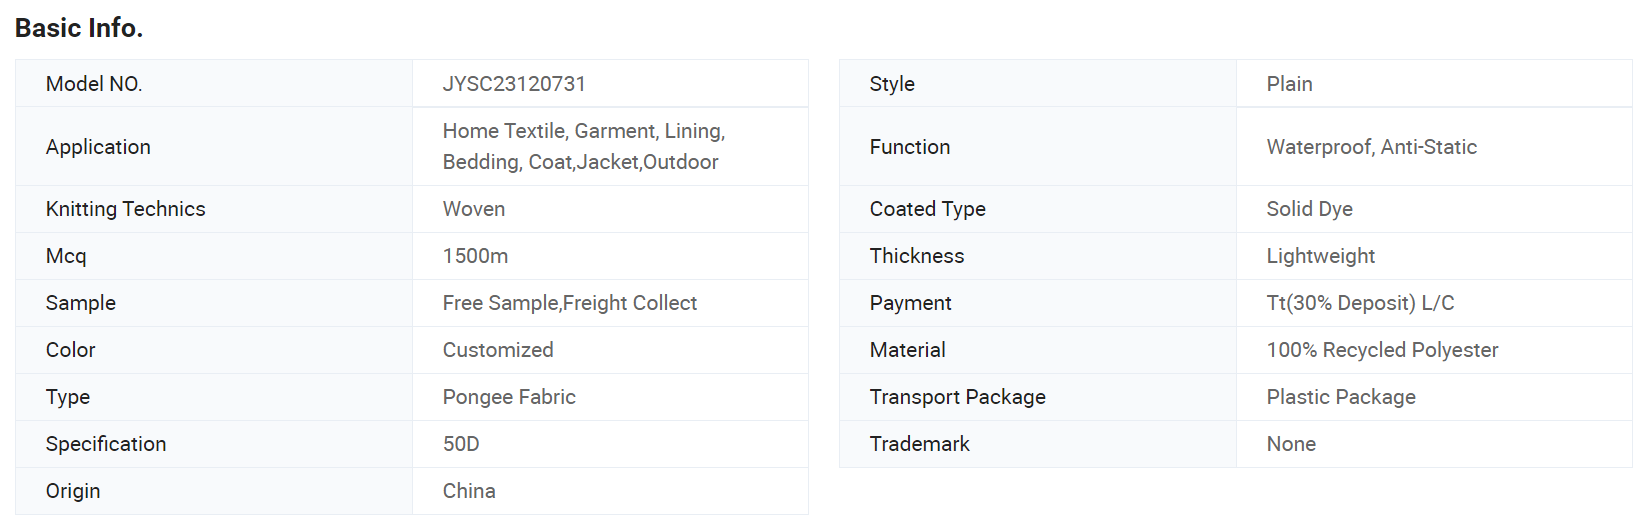Click the Waterproof, Anti-Static function value
The height and width of the screenshot is (519, 1651).
(x=1371, y=147)
